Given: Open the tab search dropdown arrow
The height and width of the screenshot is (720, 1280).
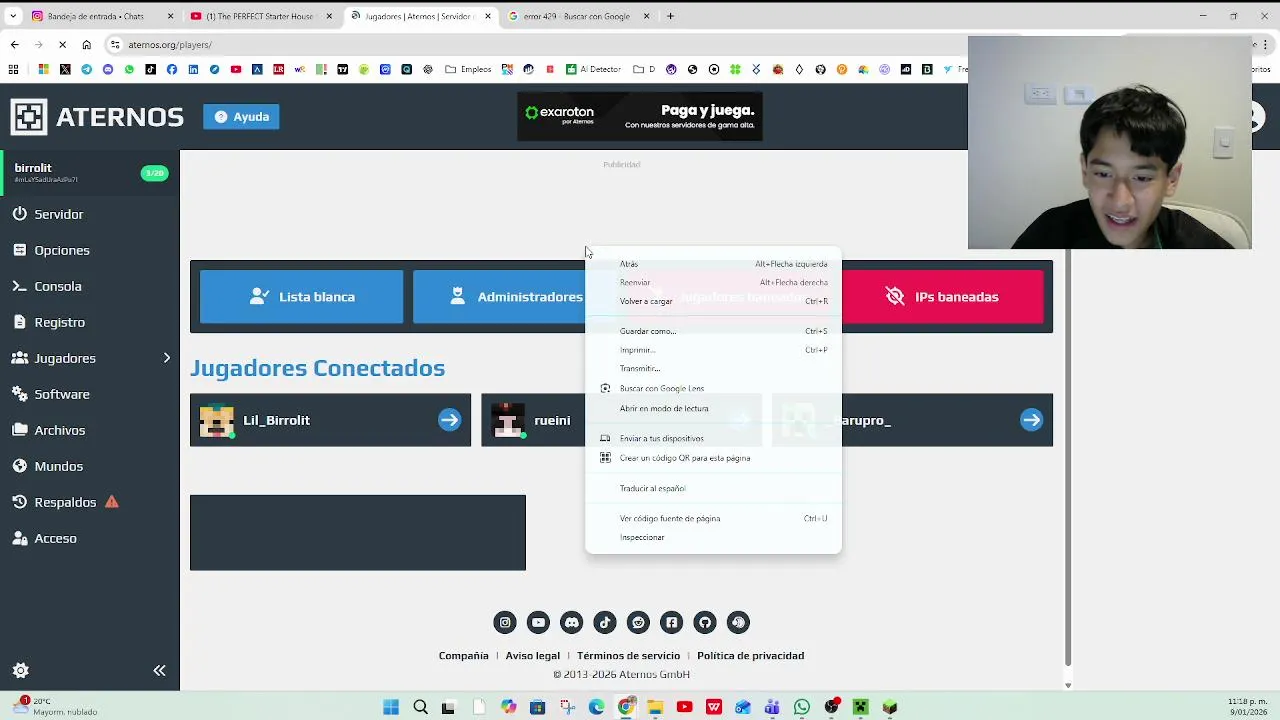Looking at the screenshot, I should click(13, 16).
